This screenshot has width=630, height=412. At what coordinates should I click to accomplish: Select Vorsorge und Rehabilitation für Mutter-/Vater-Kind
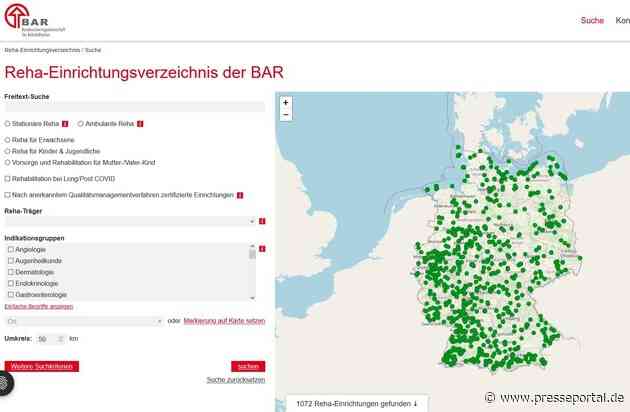click(x=7, y=162)
